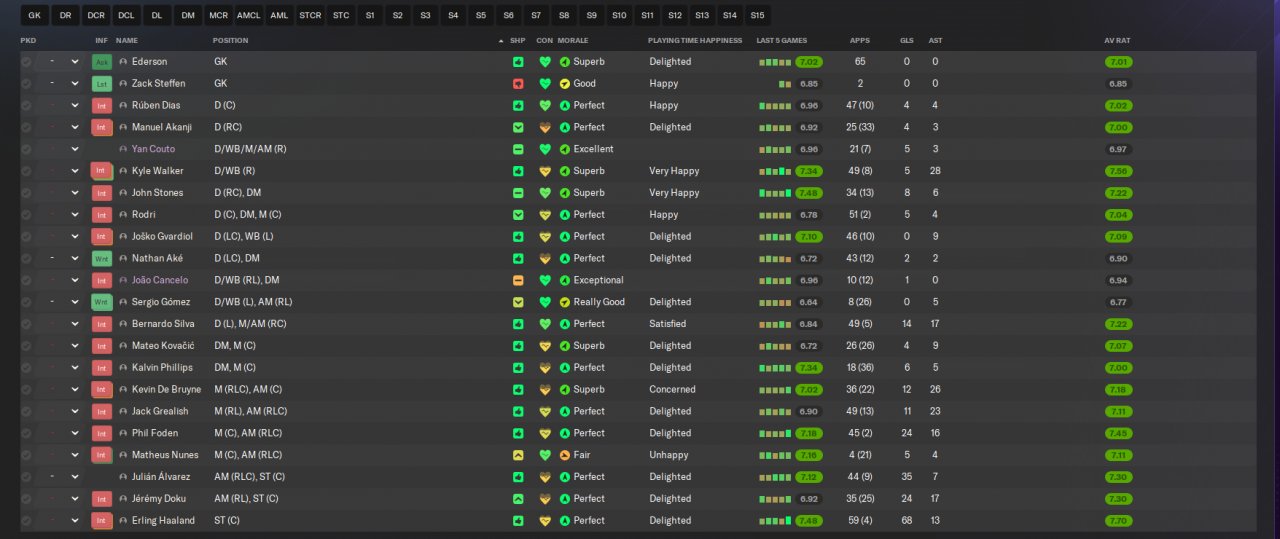Open Kalvin Phillips's player profile
1280x539 pixels.
[x=162, y=368]
